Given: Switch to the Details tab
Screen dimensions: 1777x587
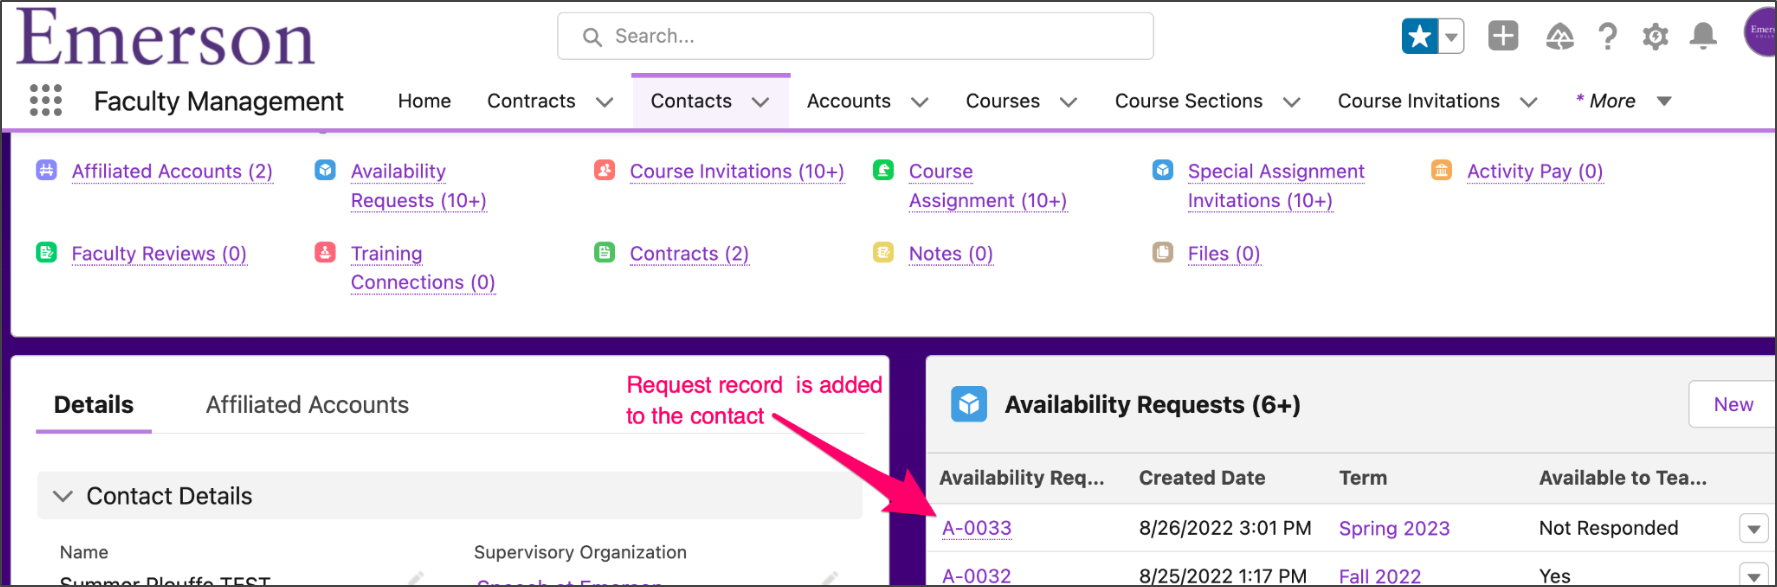Looking at the screenshot, I should (x=94, y=405).
